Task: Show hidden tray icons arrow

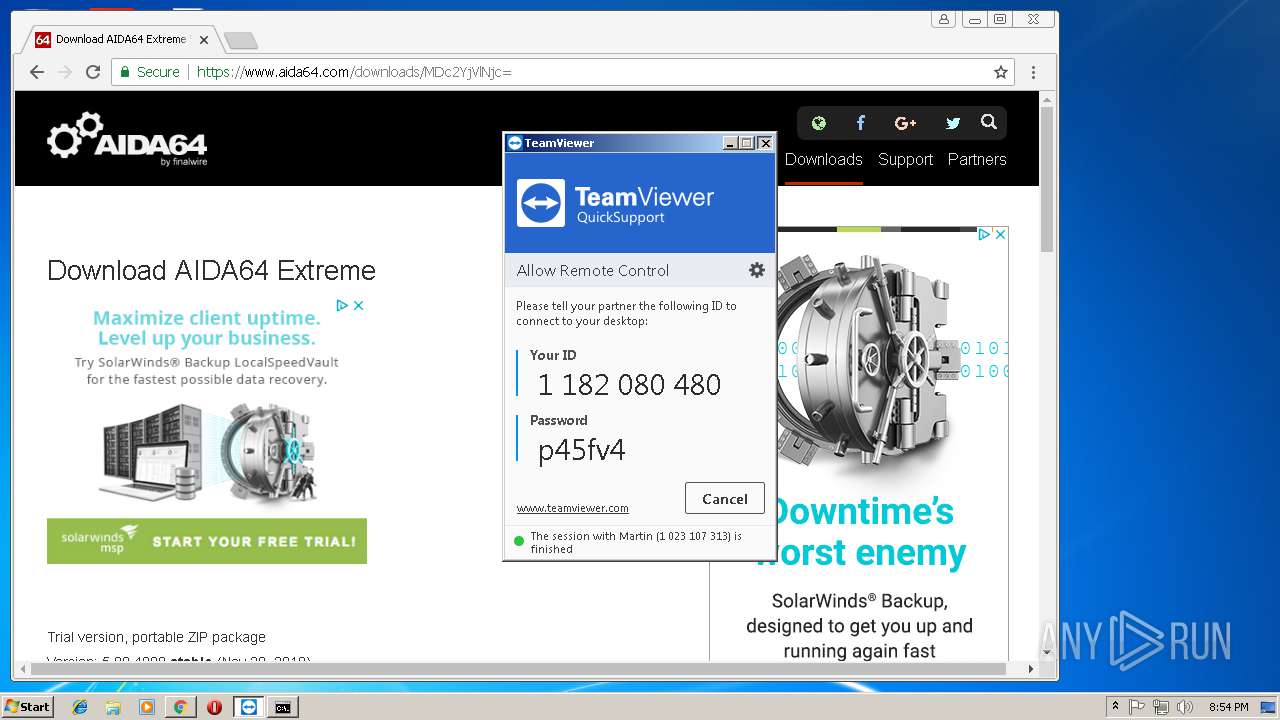Action: click(x=1116, y=707)
